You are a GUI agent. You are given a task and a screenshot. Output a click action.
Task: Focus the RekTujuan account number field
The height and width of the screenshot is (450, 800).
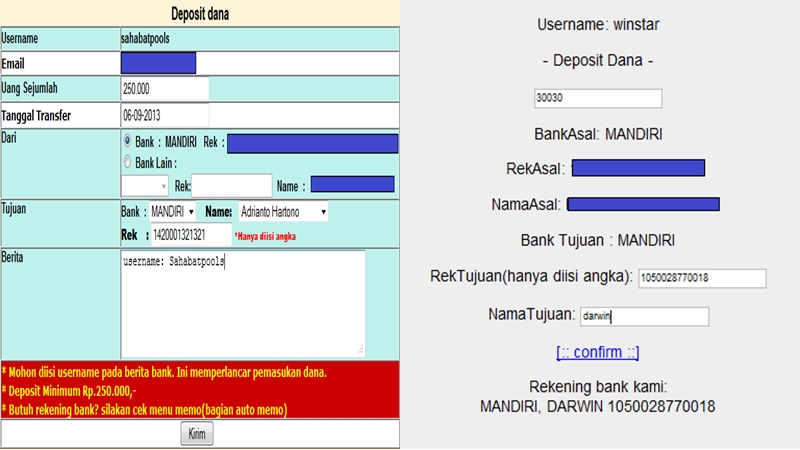pyautogui.click(x=702, y=277)
